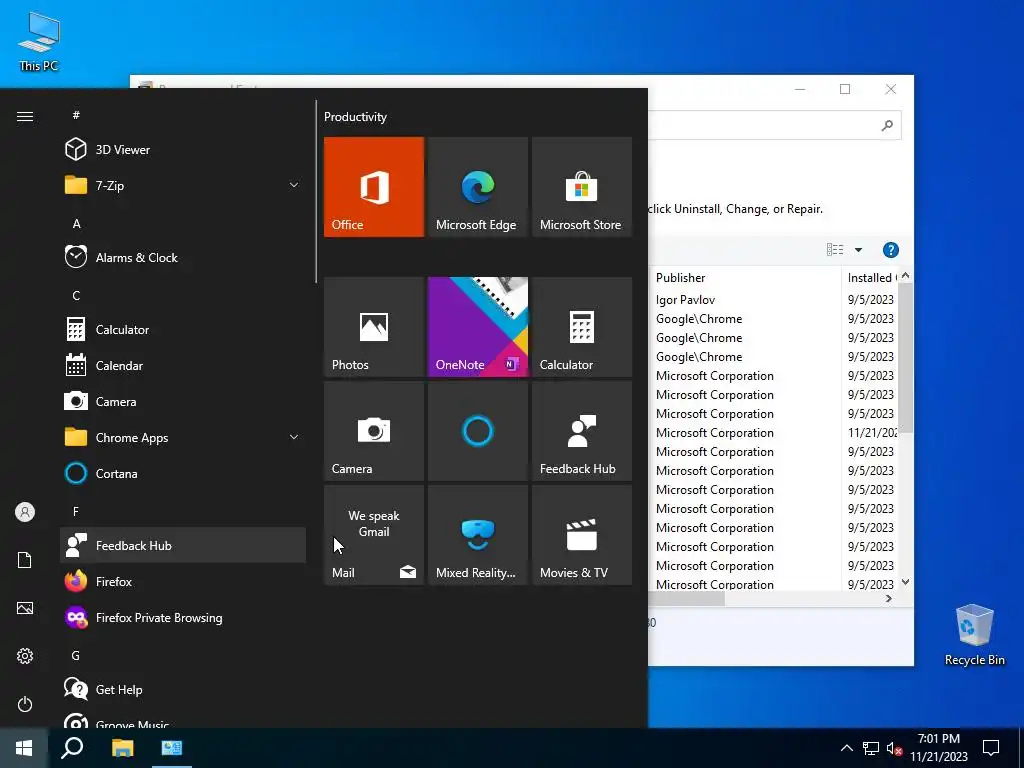Open Alarms & Clock in the app list
The height and width of the screenshot is (768, 1024).
tap(183, 257)
